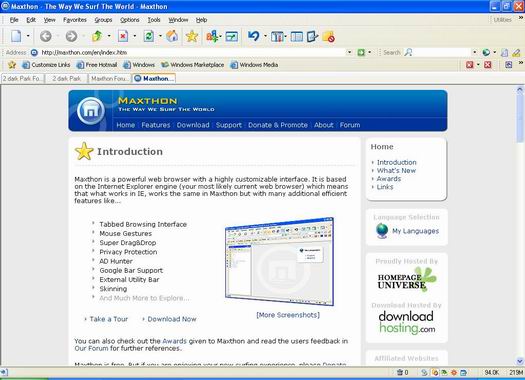The height and width of the screenshot is (380, 525).
Task: Open the dropdown arrow next to Up icon
Action: [109, 36]
